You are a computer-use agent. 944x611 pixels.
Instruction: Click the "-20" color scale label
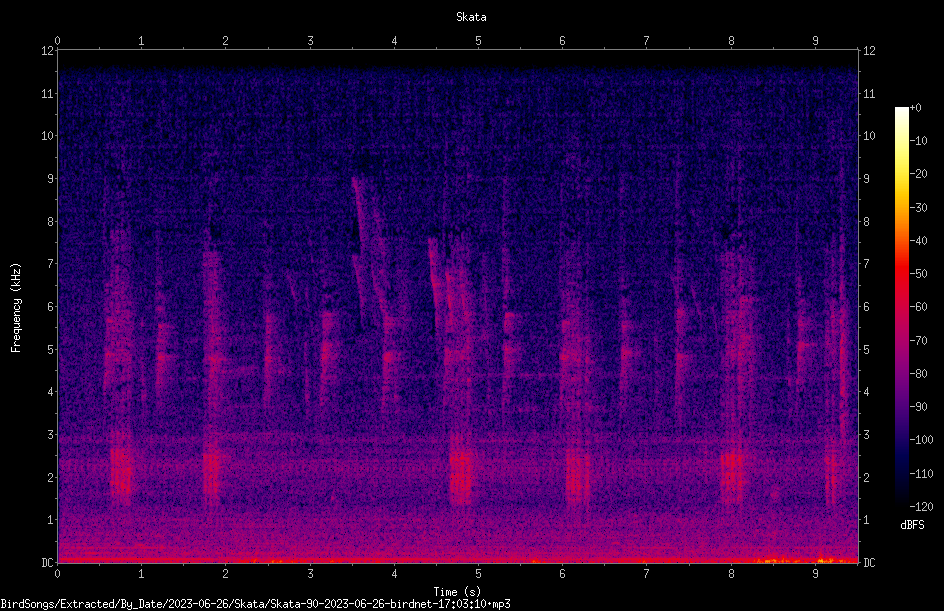pos(918,174)
